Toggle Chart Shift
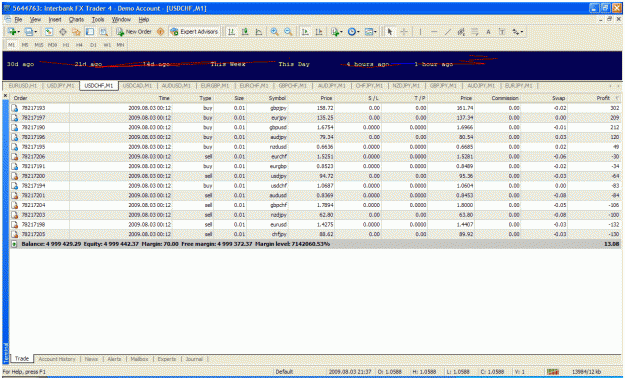 click(x=319, y=32)
